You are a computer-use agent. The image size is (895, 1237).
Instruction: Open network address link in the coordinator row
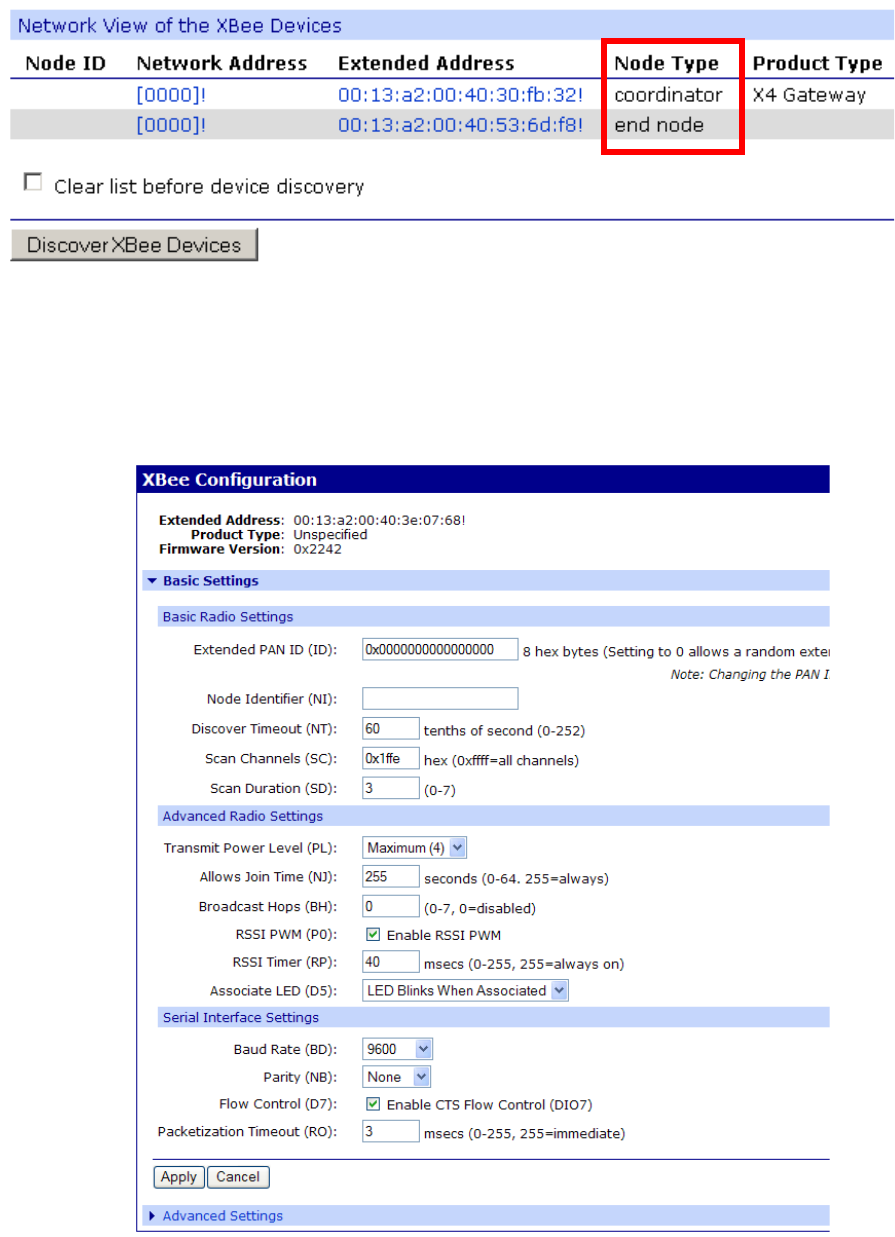coord(171,96)
